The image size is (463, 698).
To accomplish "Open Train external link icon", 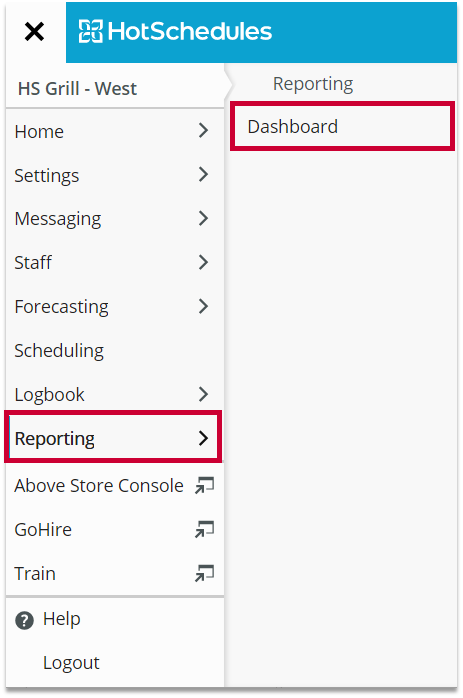I will [204, 573].
